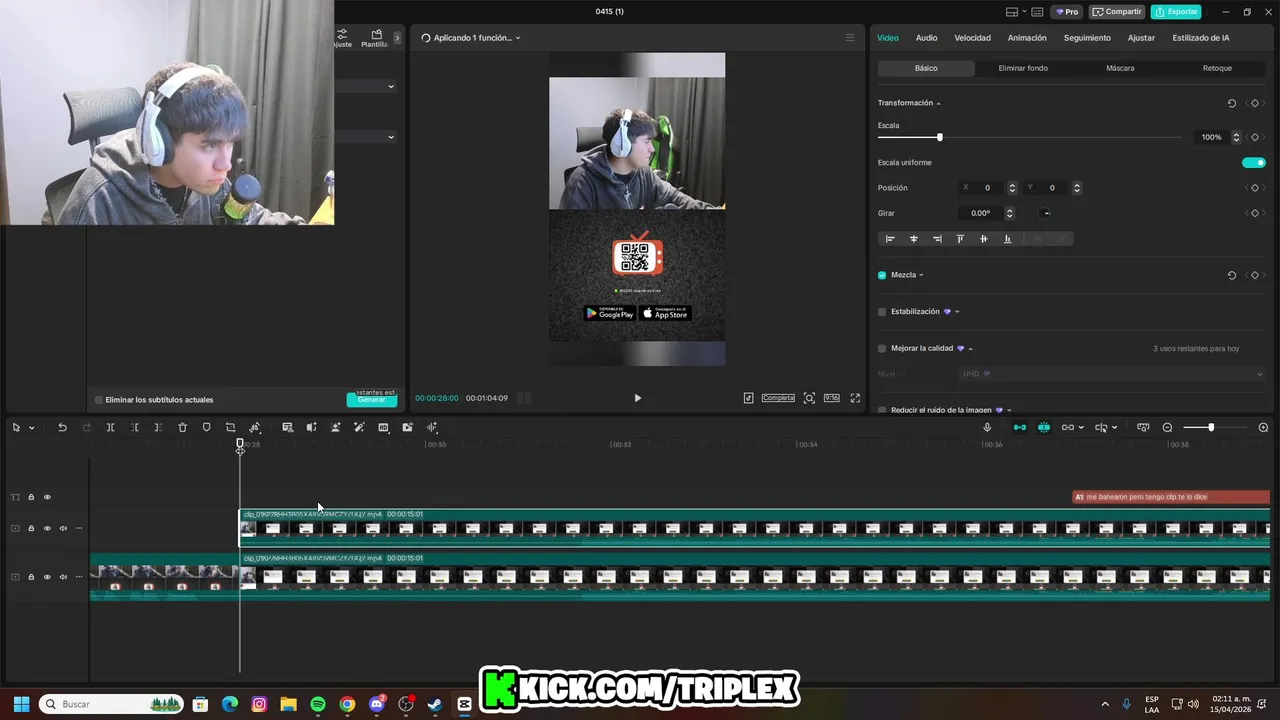Click the timeline zoom slider handle
1280x720 pixels.
click(x=1211, y=428)
